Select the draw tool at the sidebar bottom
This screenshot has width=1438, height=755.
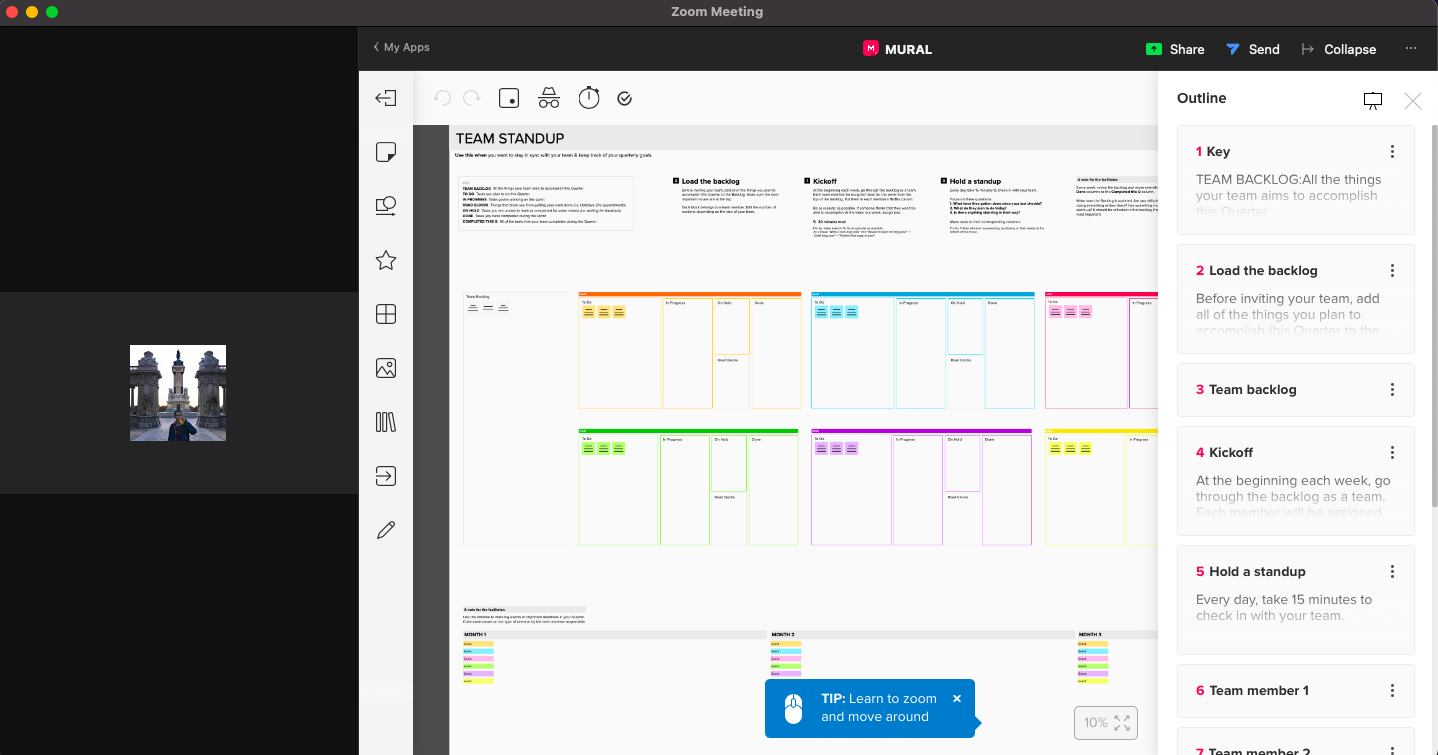click(x=385, y=529)
